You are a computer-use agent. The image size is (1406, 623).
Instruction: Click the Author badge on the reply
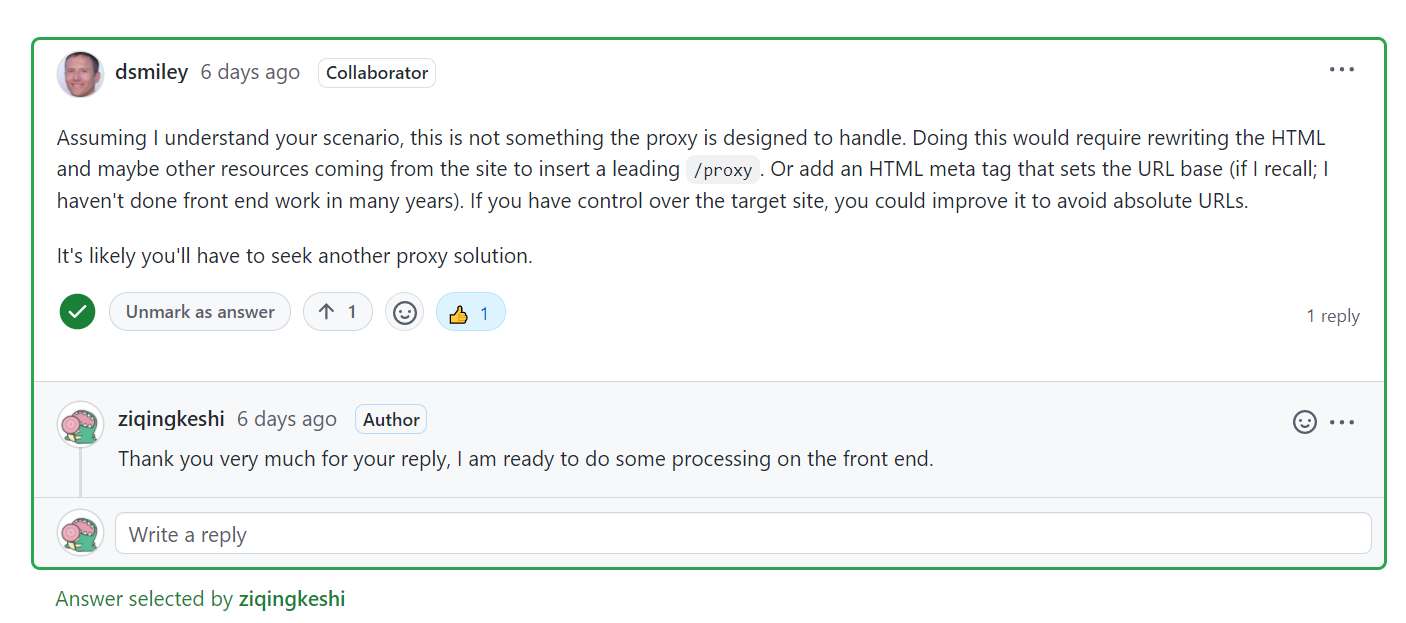pos(391,420)
